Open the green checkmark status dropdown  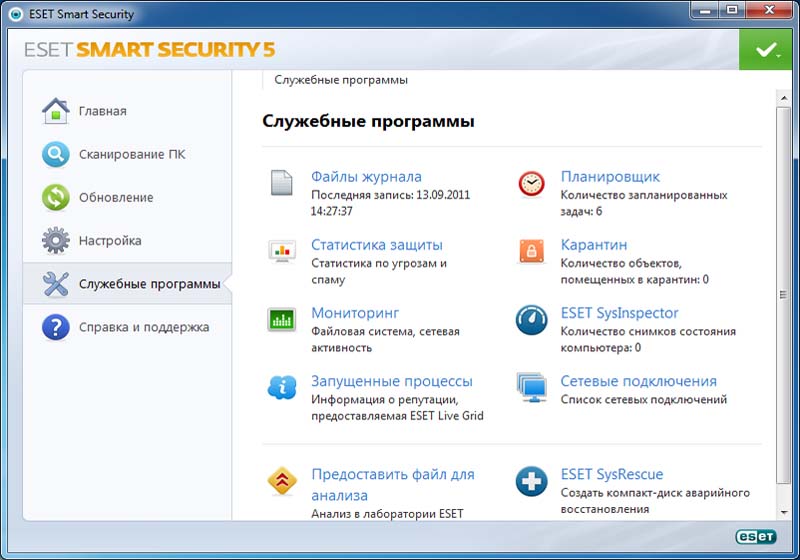click(x=765, y=49)
